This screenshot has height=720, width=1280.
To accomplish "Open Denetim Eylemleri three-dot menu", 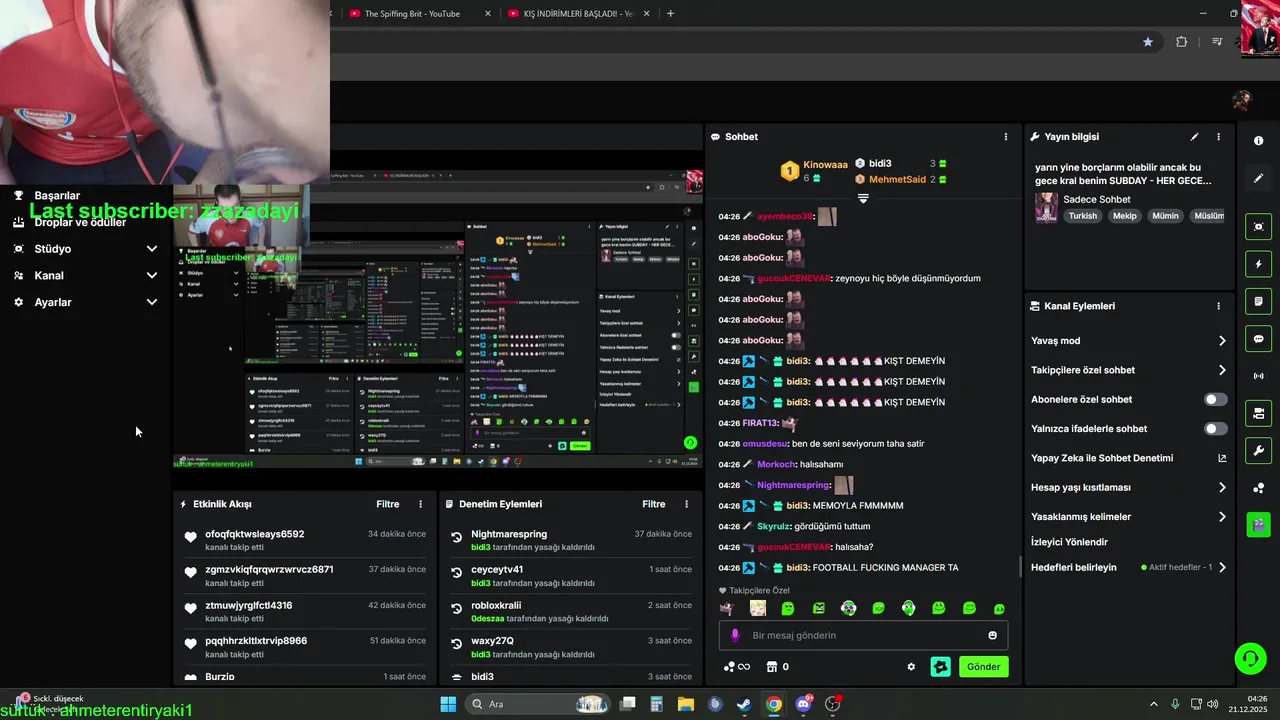I will tap(686, 504).
